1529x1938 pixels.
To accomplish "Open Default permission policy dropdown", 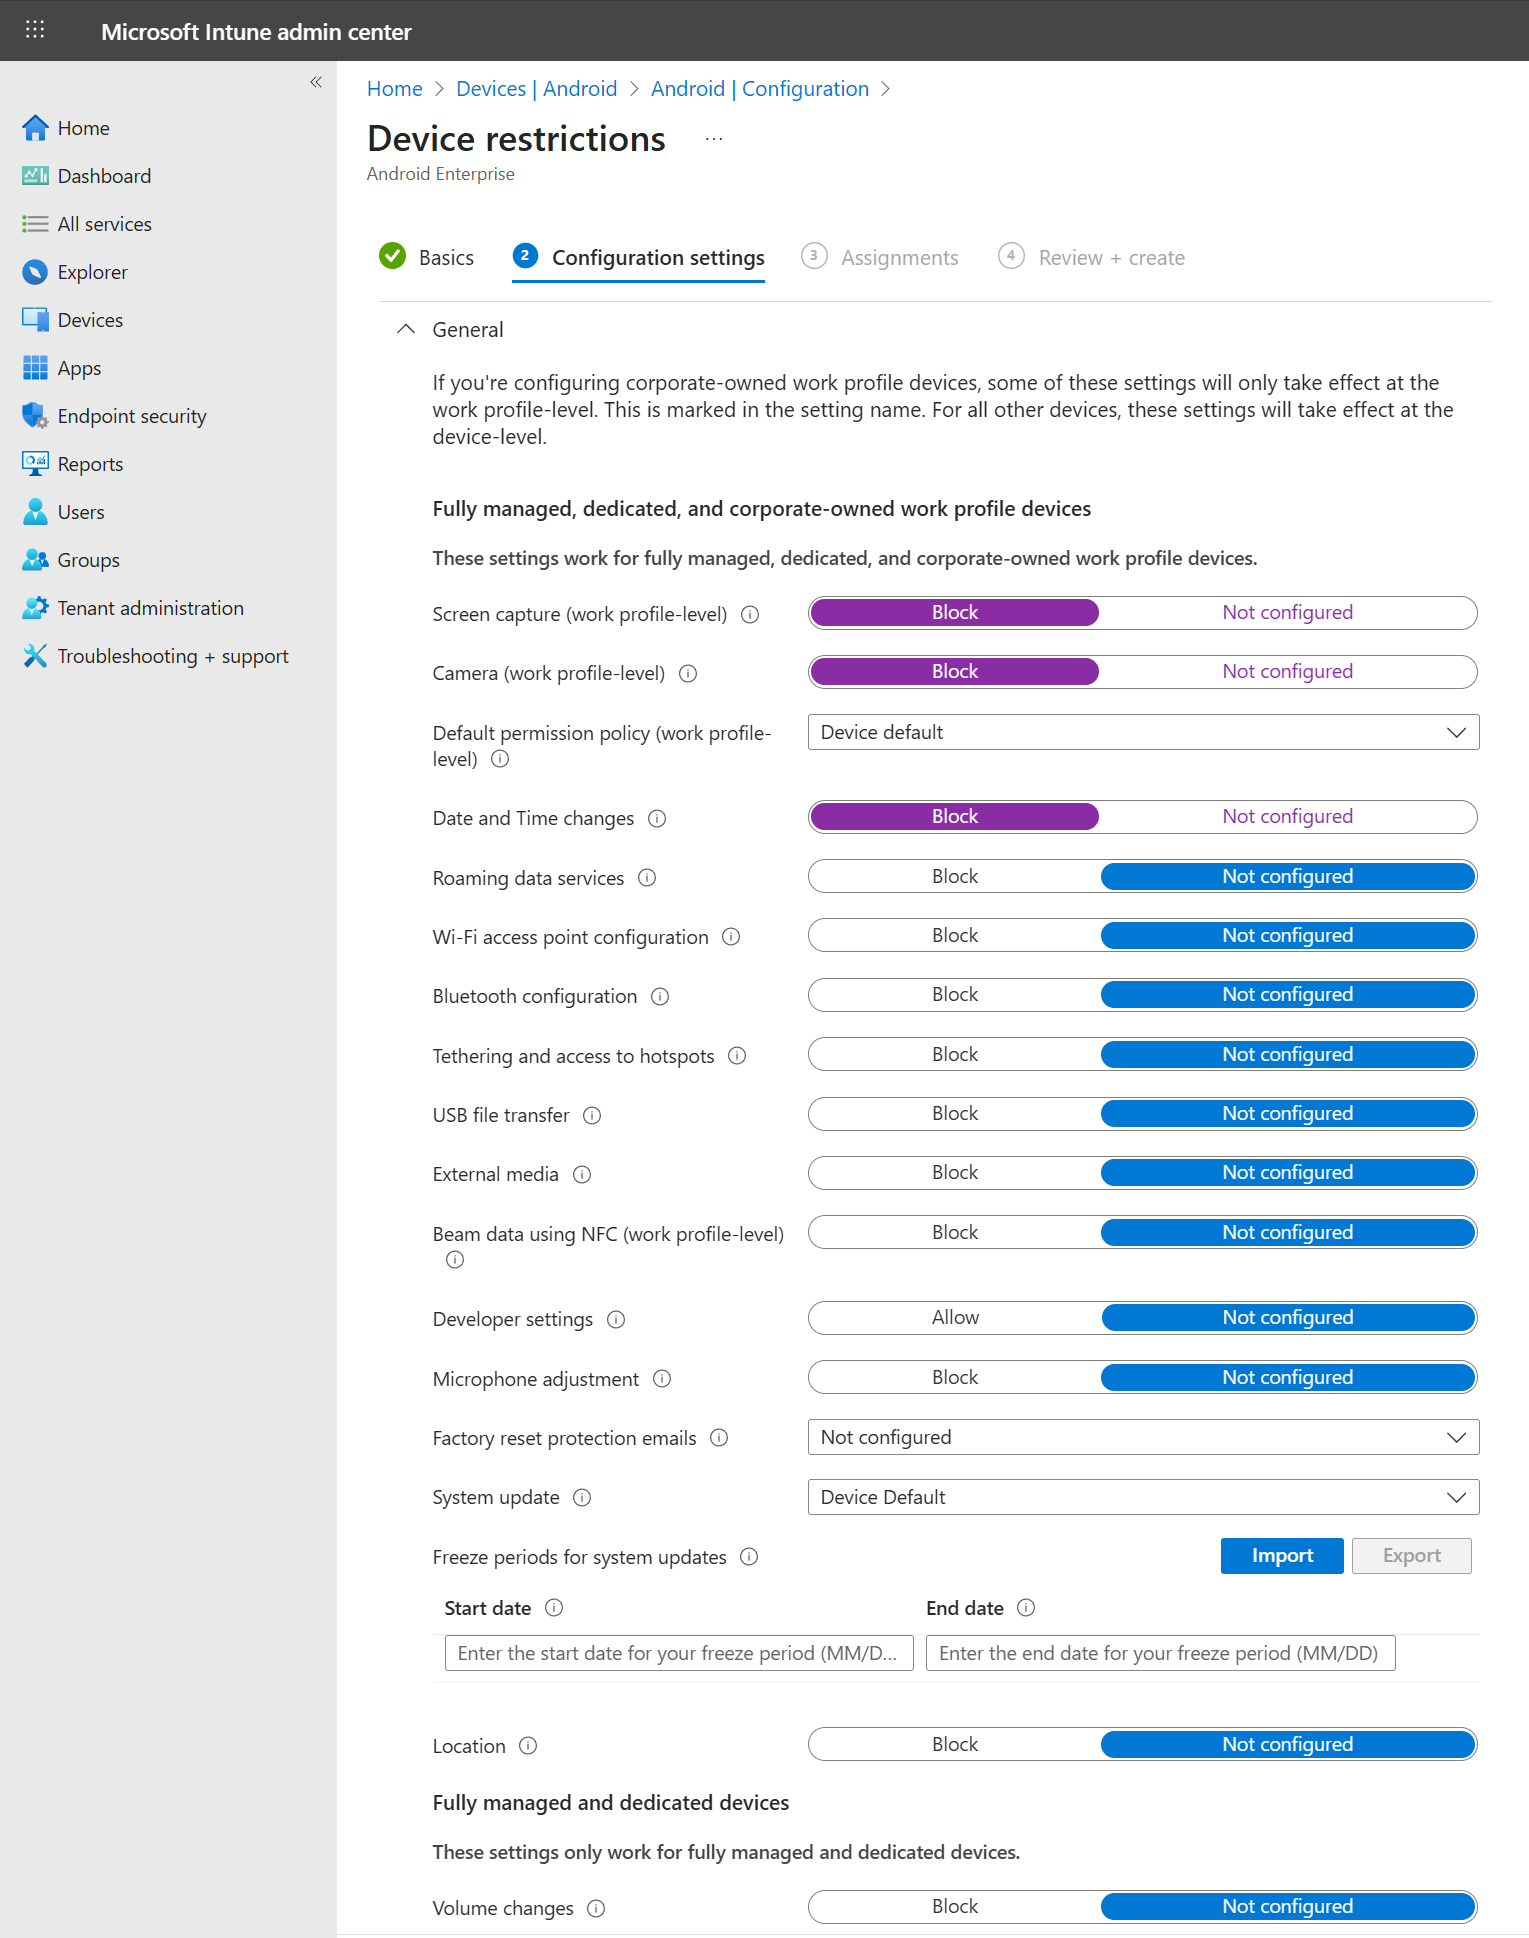I will coord(1143,732).
